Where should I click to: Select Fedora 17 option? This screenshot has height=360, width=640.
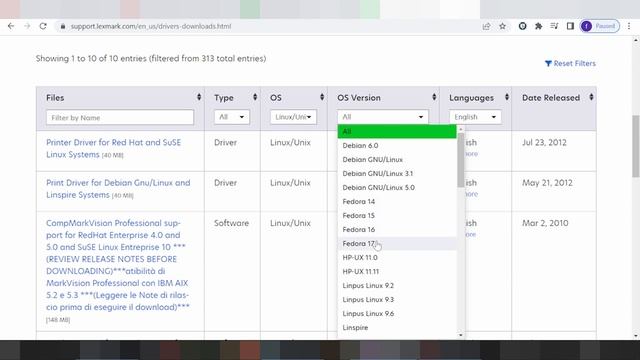pos(397,243)
